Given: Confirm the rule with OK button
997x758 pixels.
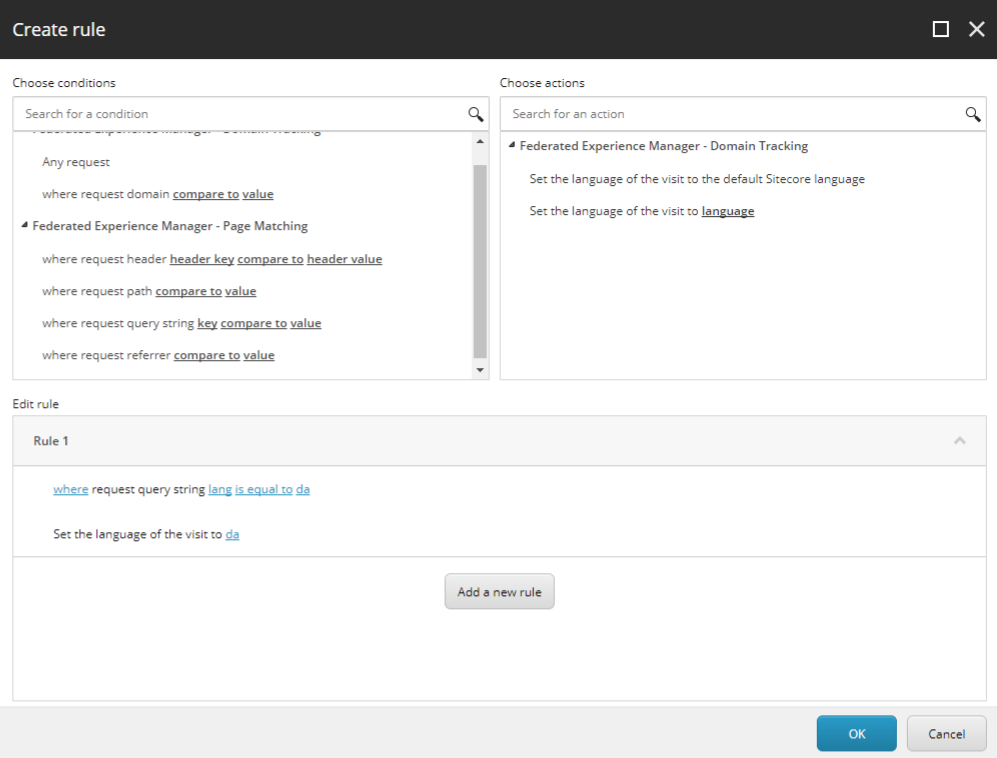Looking at the screenshot, I should coord(856,733).
